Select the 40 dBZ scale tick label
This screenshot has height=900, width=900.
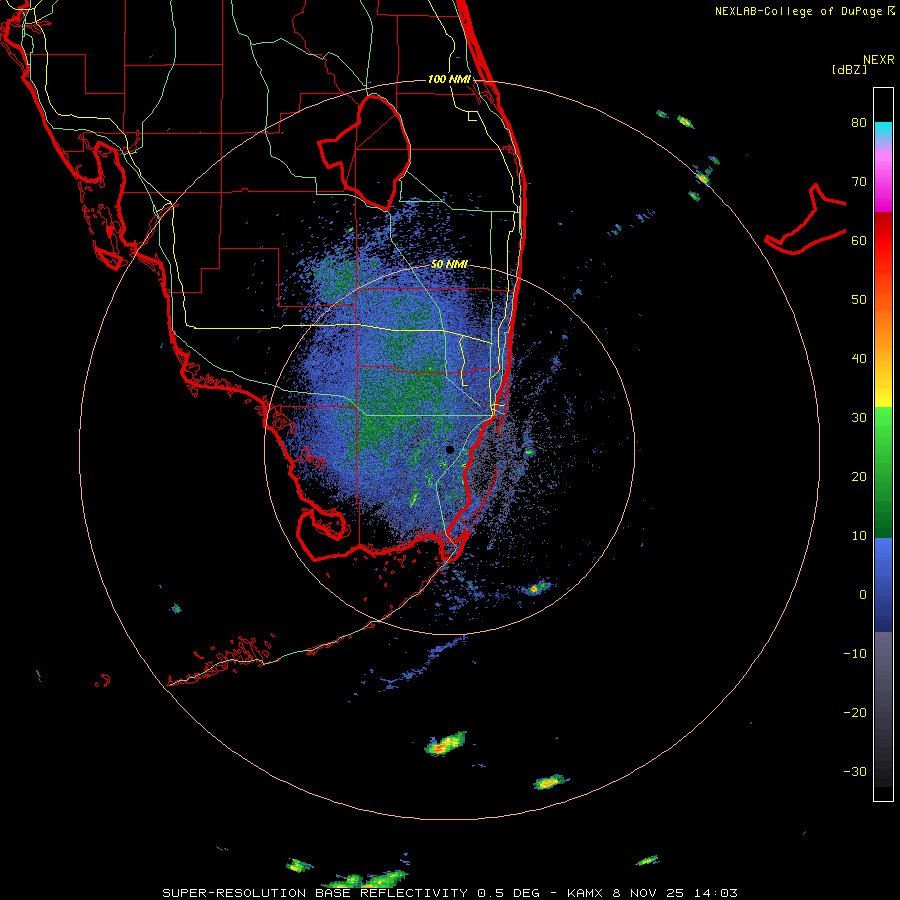(859, 359)
